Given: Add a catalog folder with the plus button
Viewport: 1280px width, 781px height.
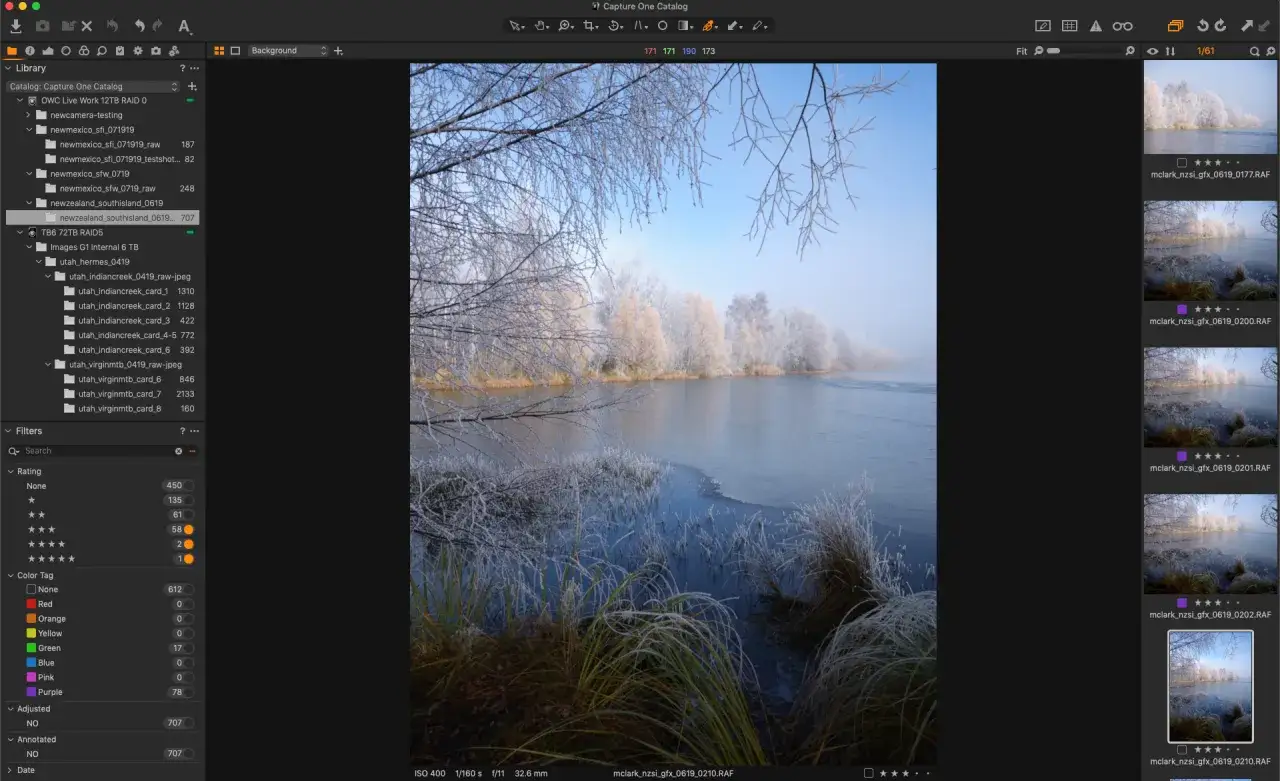Looking at the screenshot, I should click(x=193, y=87).
